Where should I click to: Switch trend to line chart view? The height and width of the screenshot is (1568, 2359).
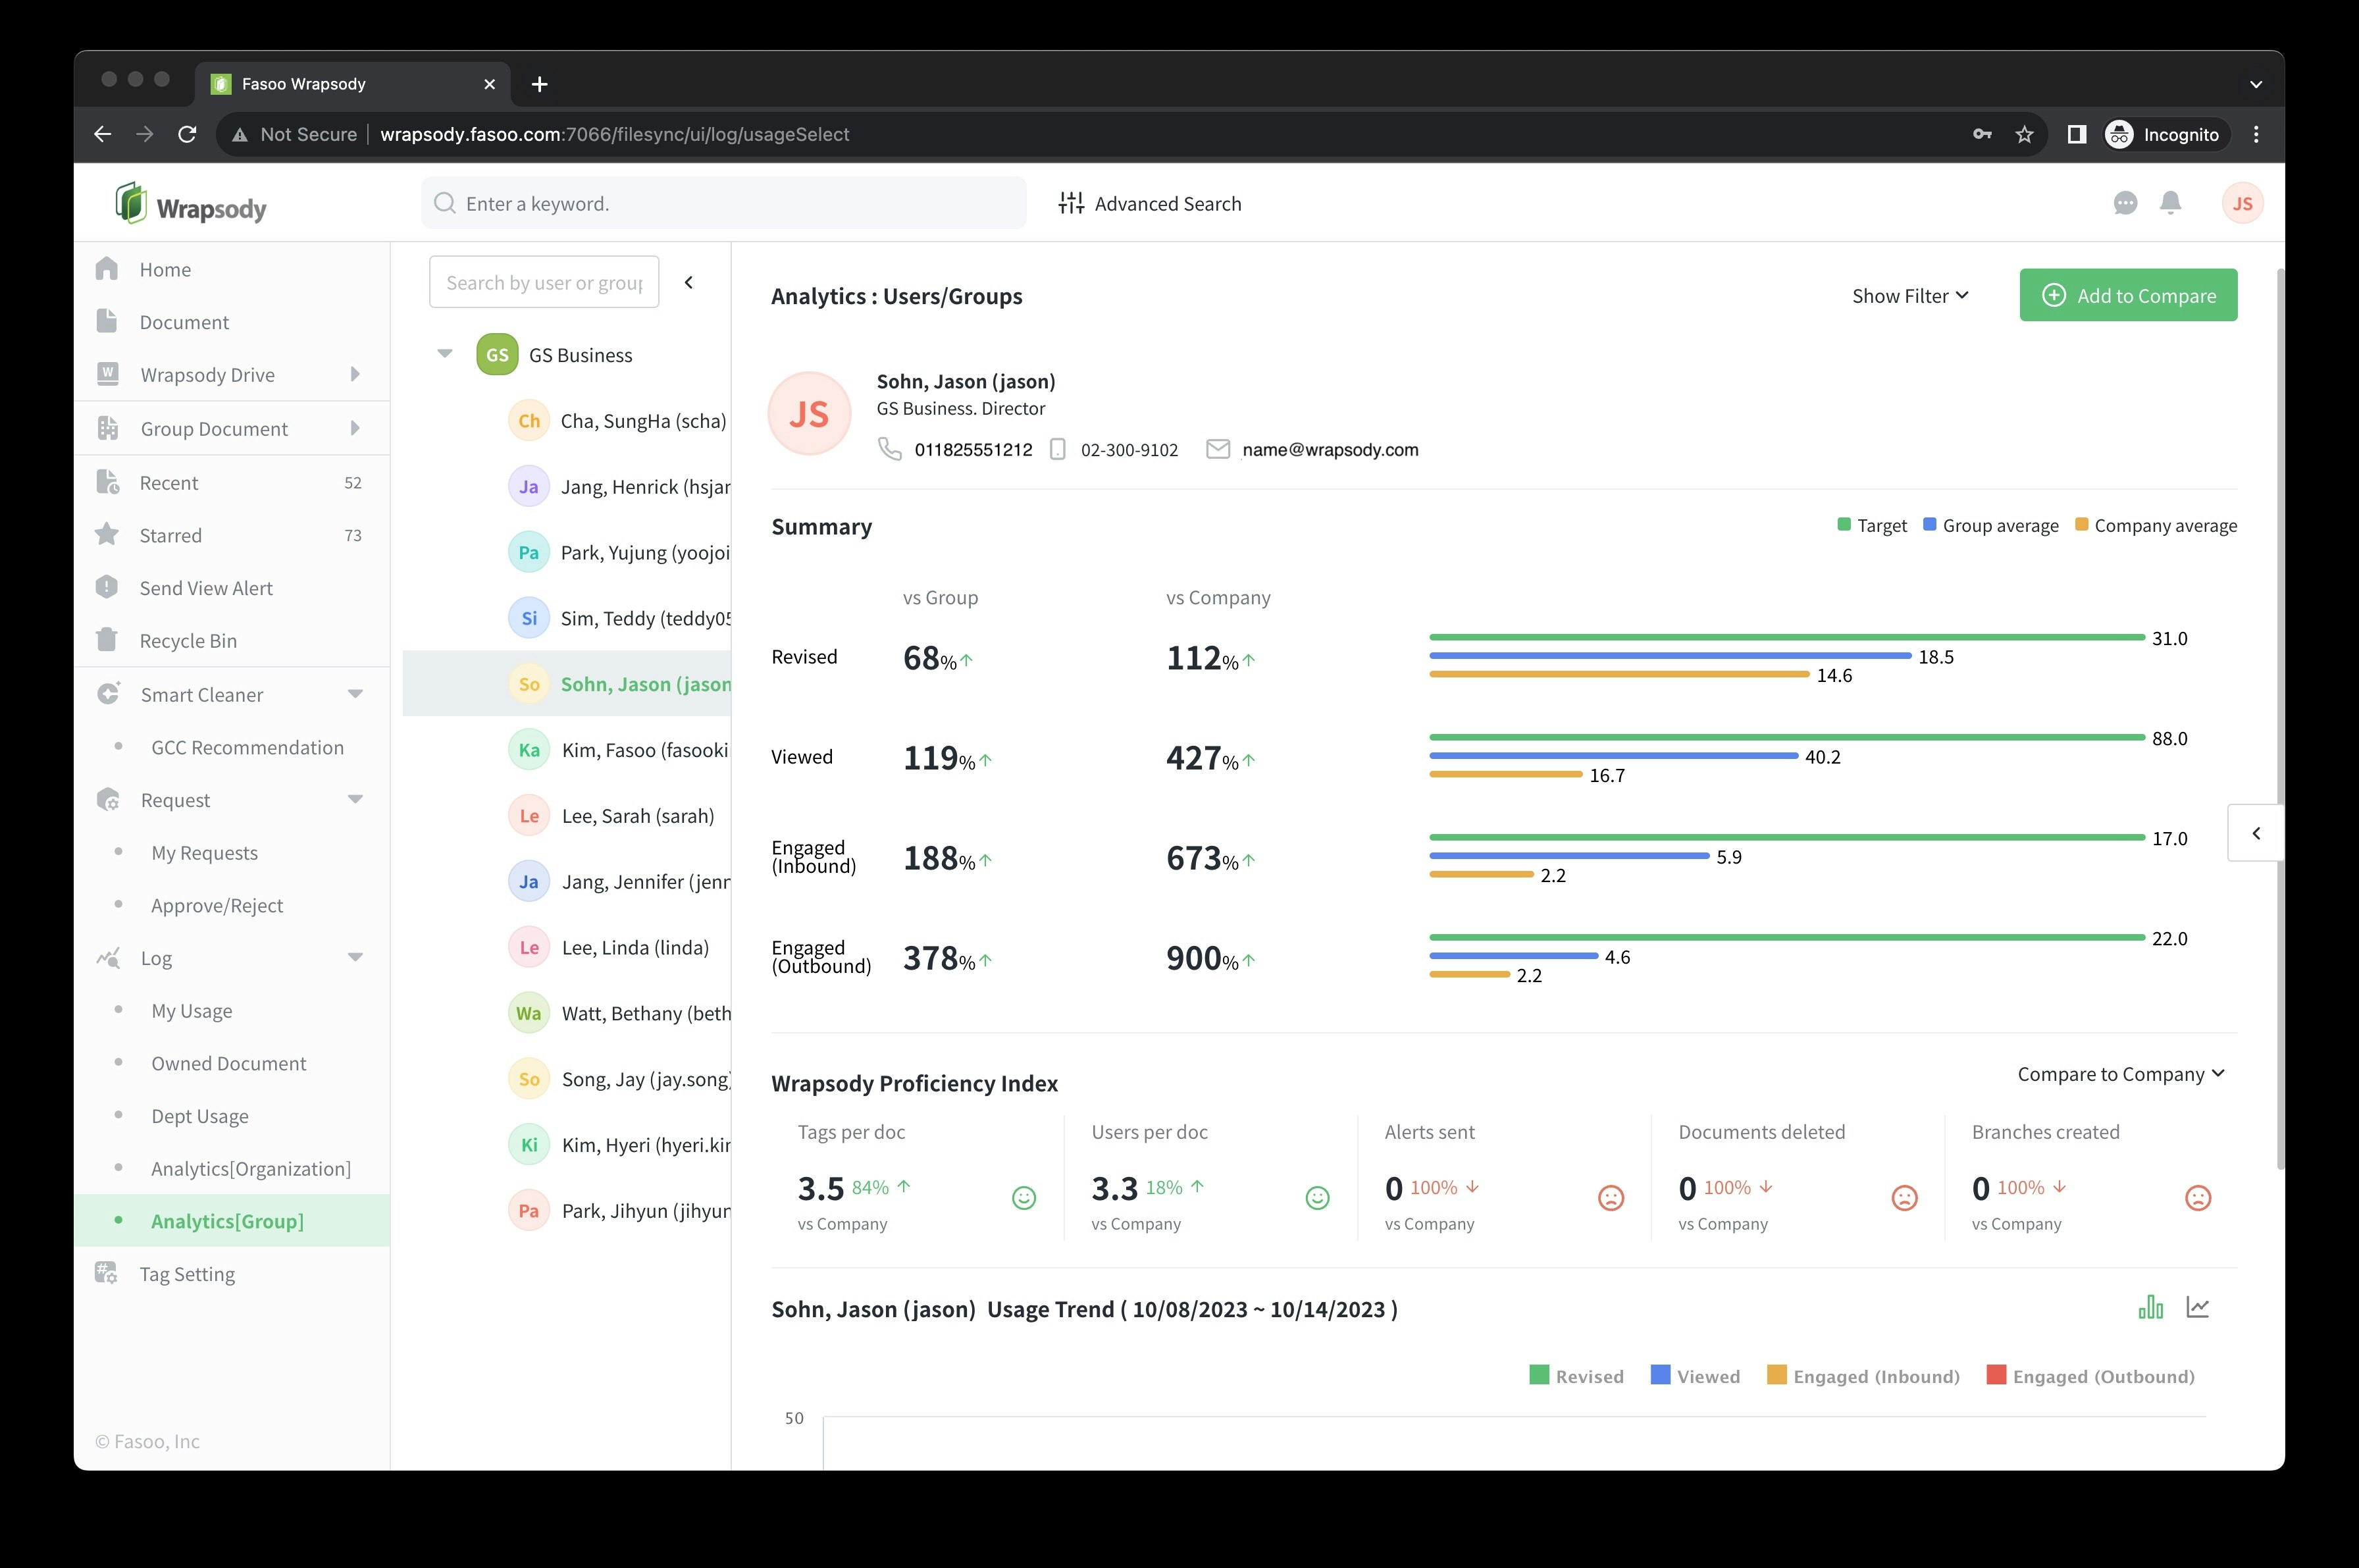coord(2197,1307)
